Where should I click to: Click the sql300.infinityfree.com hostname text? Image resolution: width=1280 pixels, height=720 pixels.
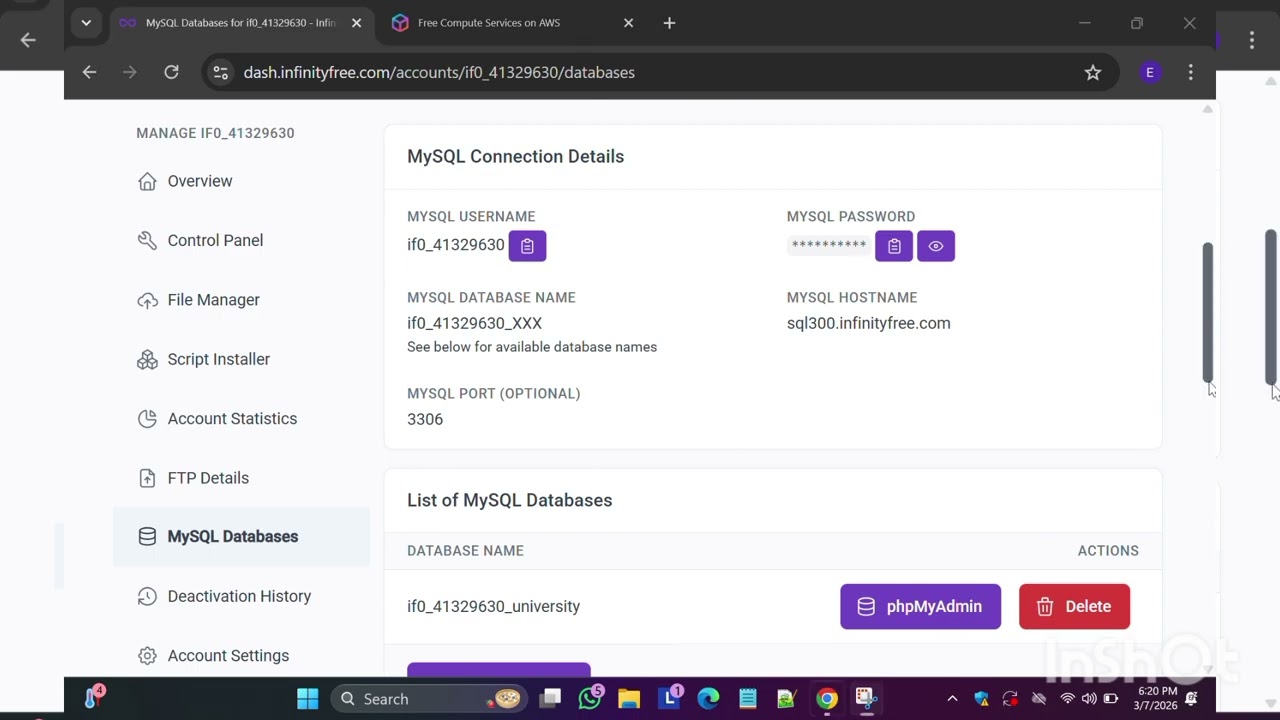click(868, 323)
